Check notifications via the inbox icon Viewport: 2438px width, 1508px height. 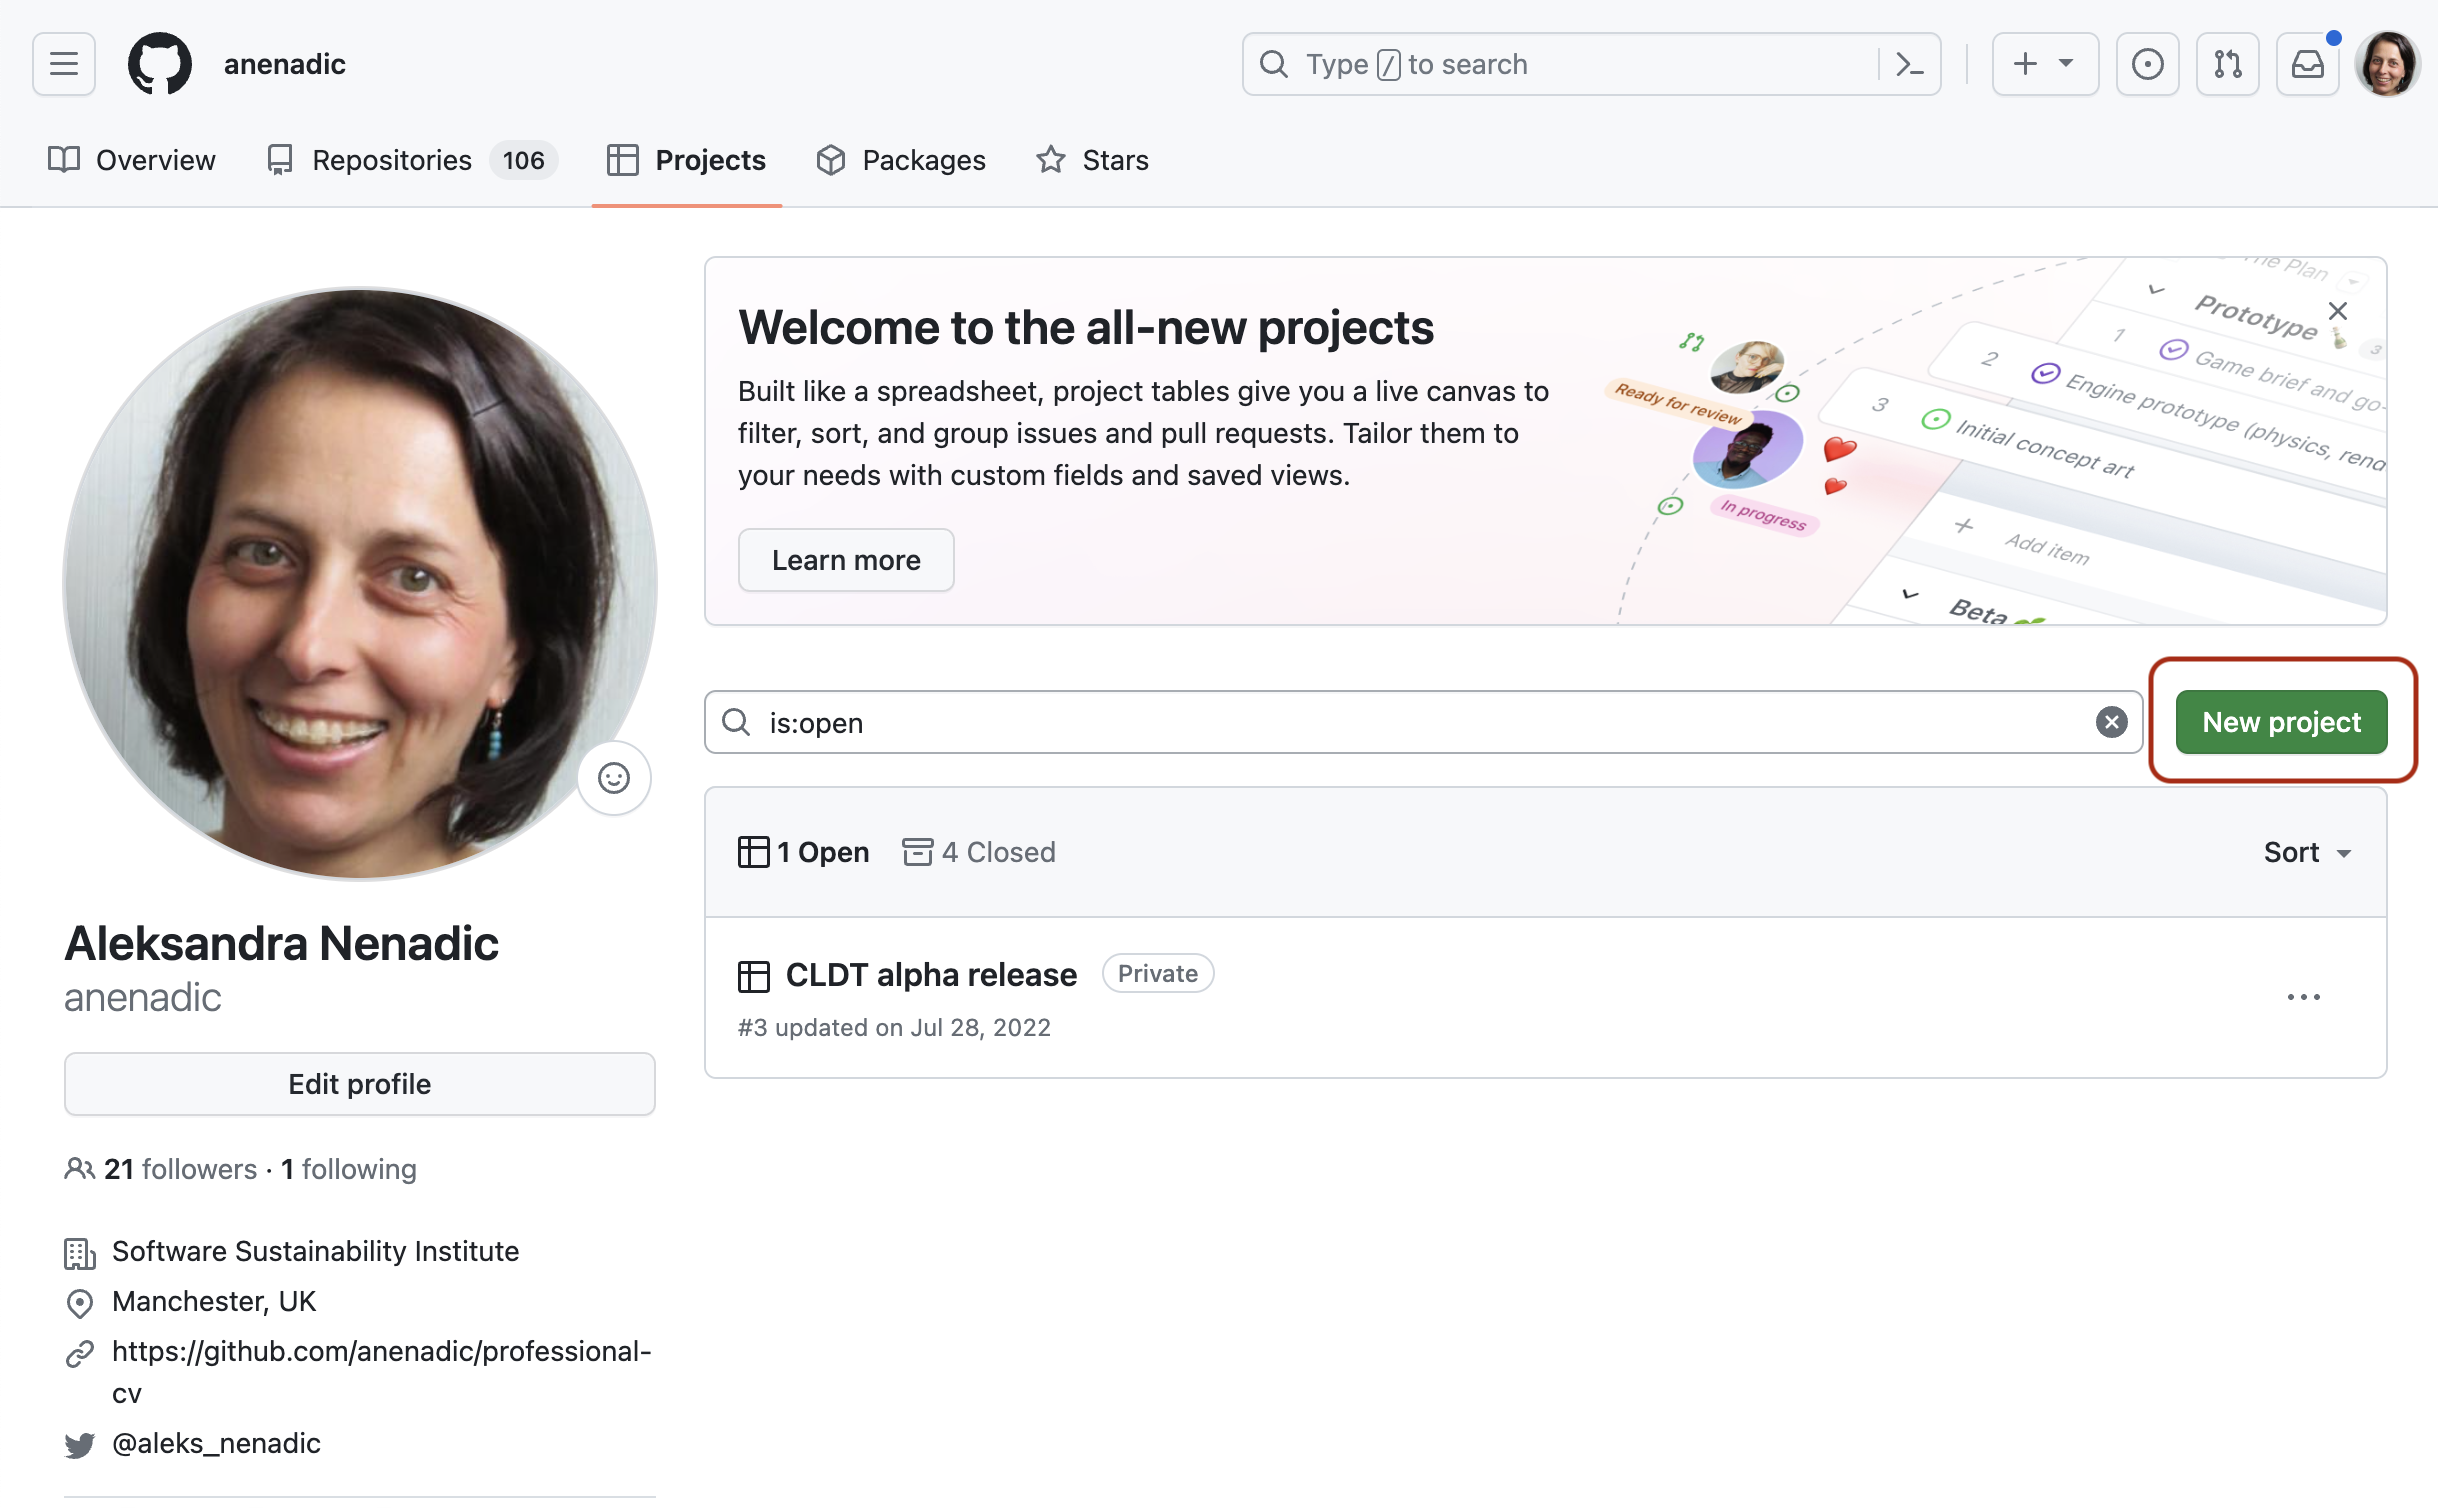pos(2307,63)
